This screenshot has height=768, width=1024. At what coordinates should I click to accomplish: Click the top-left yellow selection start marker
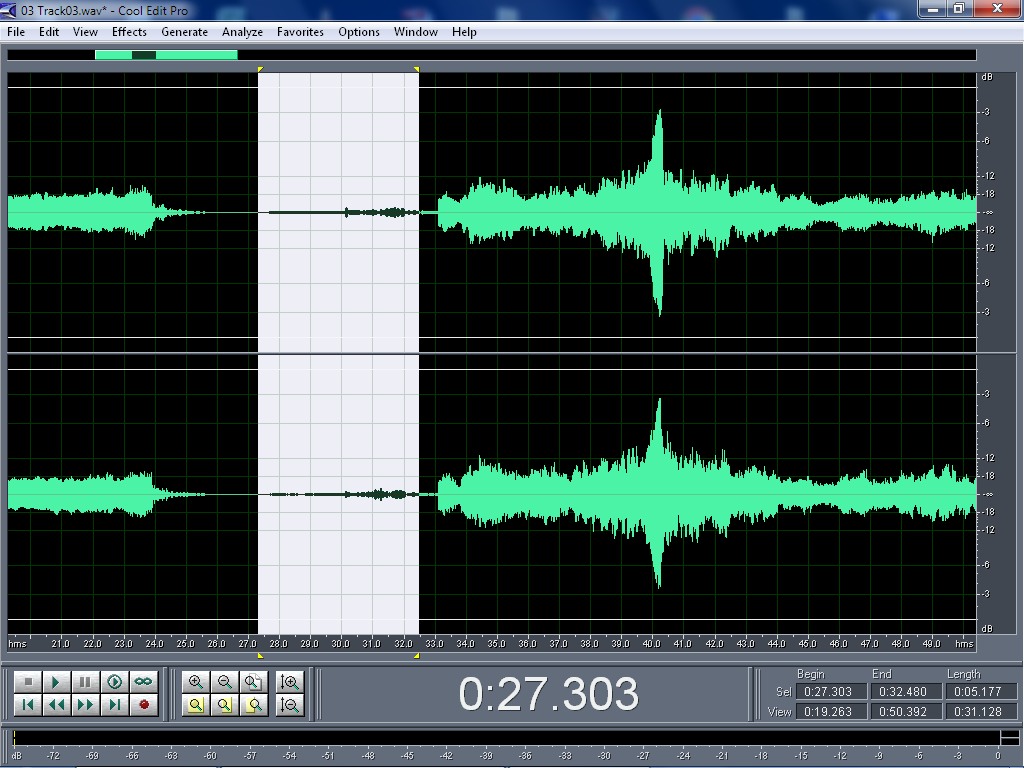coord(260,69)
